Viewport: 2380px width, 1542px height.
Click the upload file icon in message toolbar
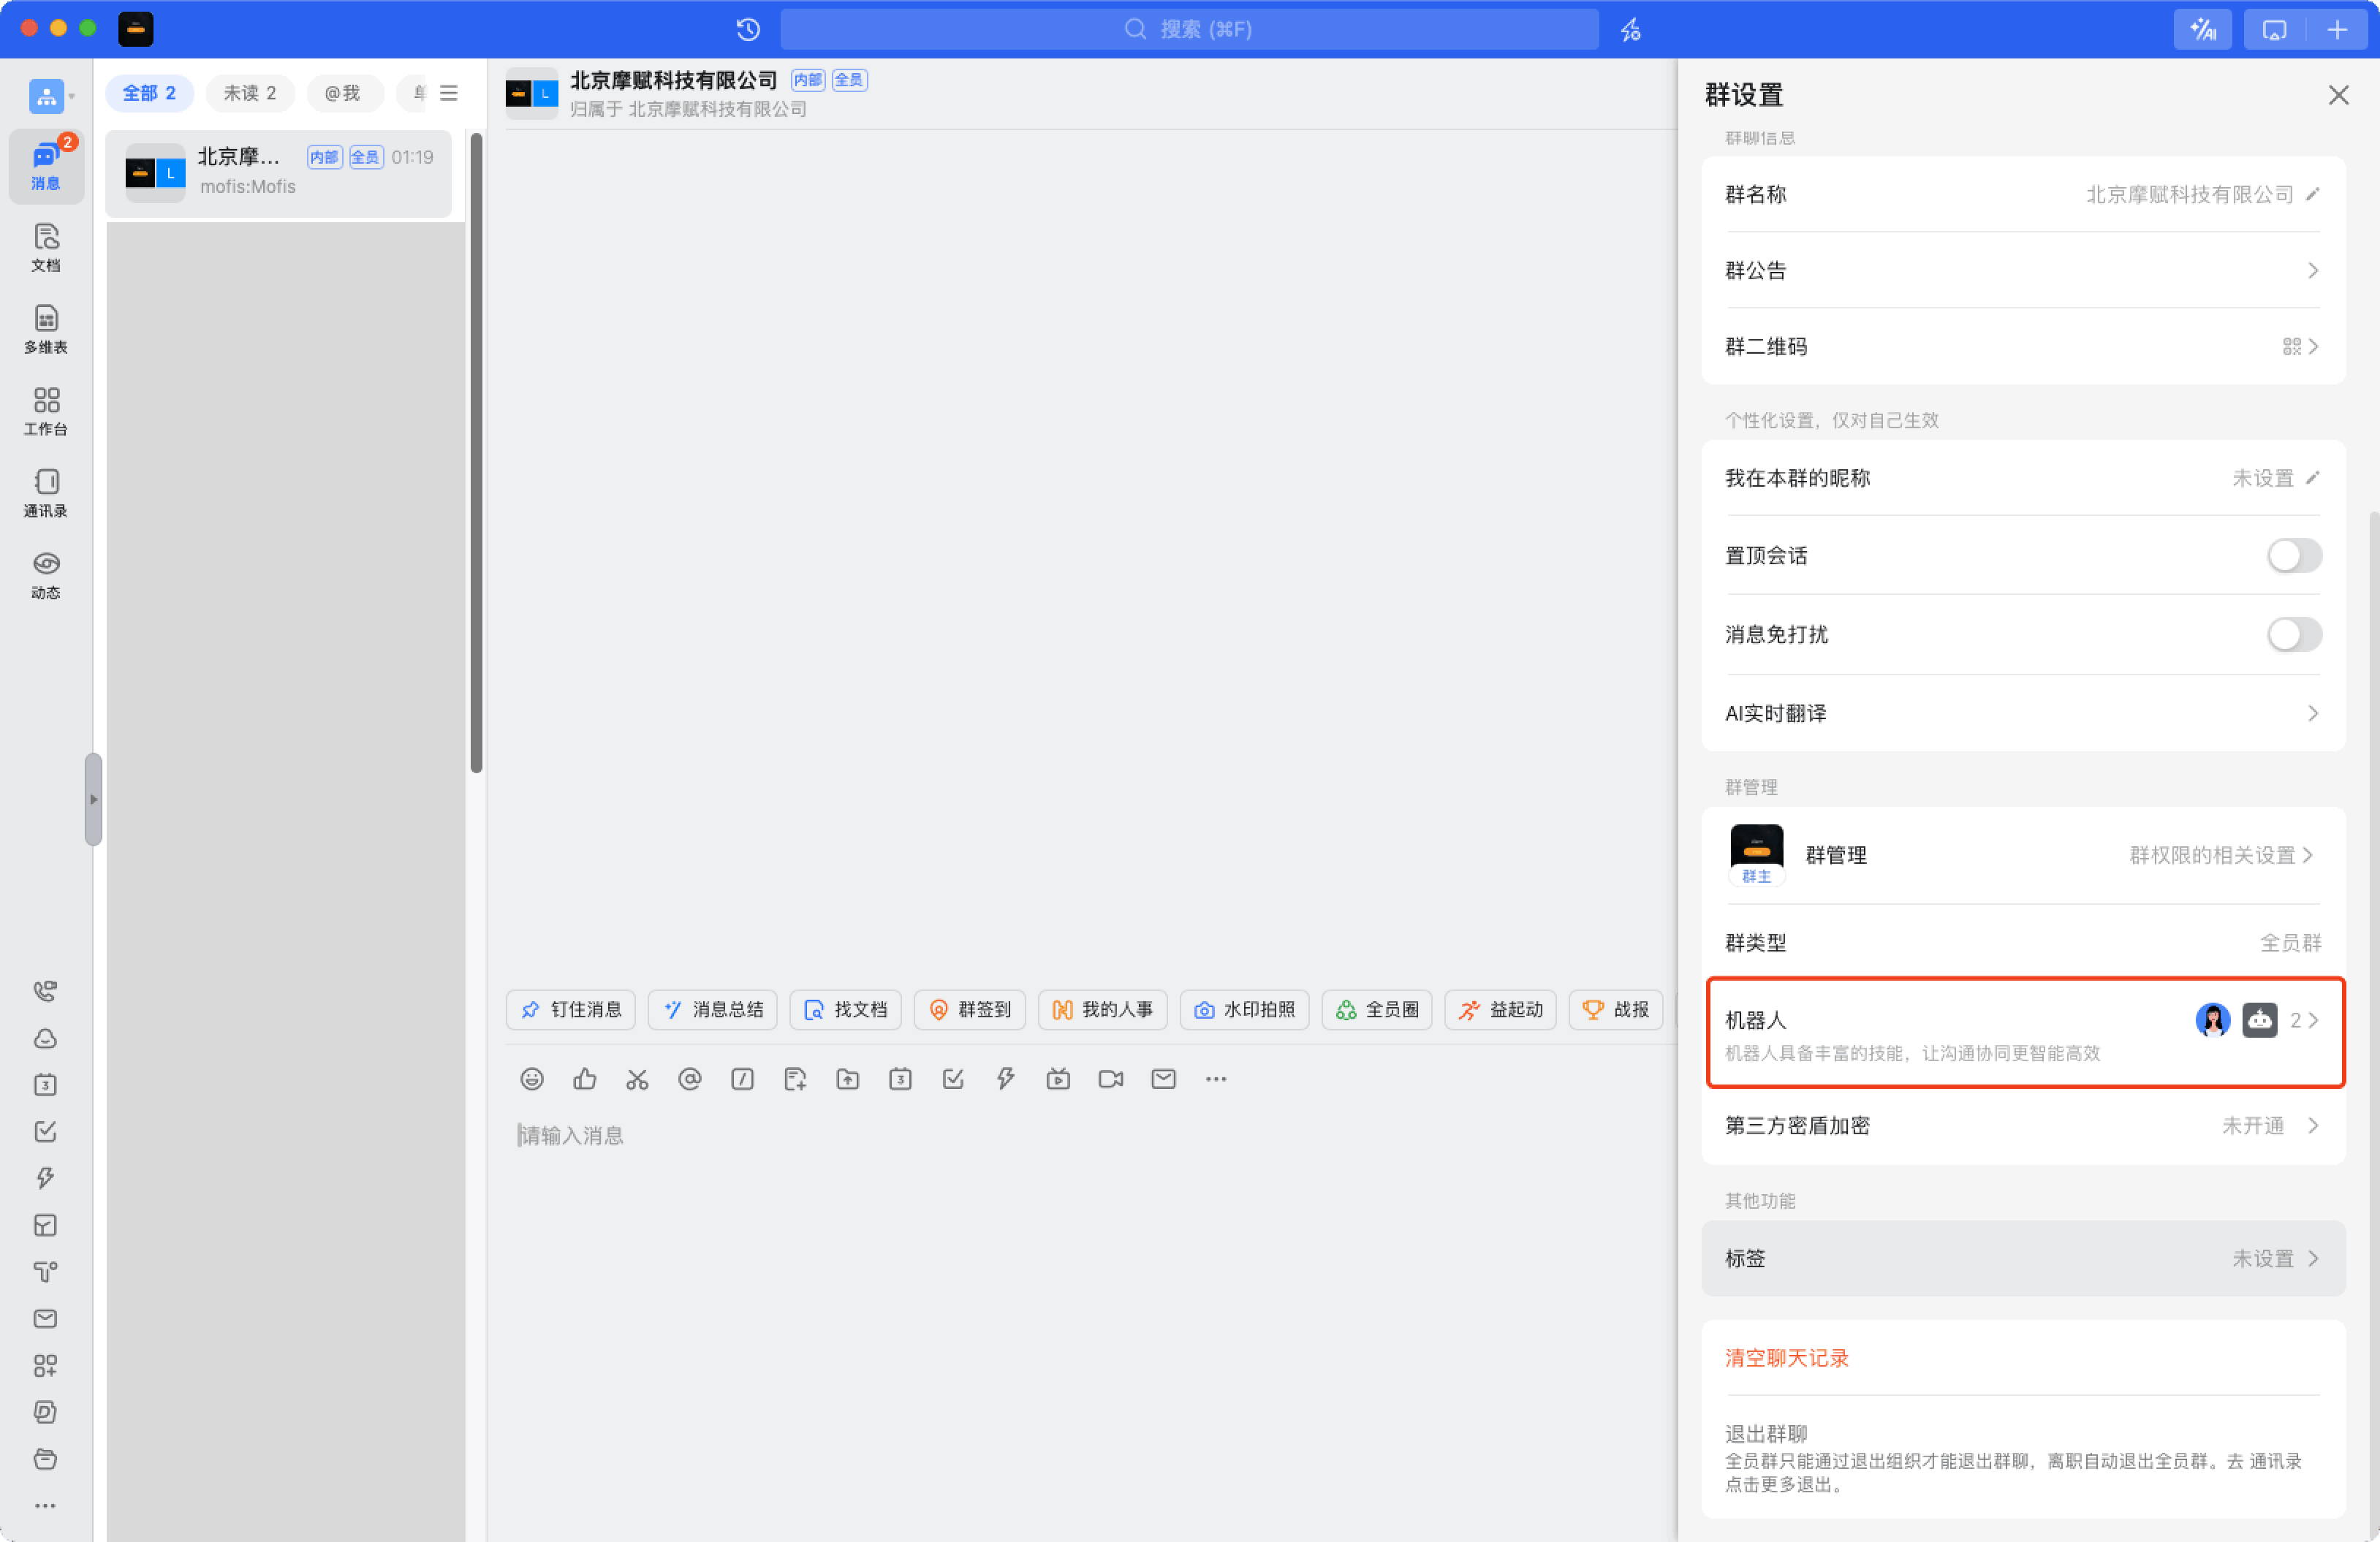[848, 1079]
